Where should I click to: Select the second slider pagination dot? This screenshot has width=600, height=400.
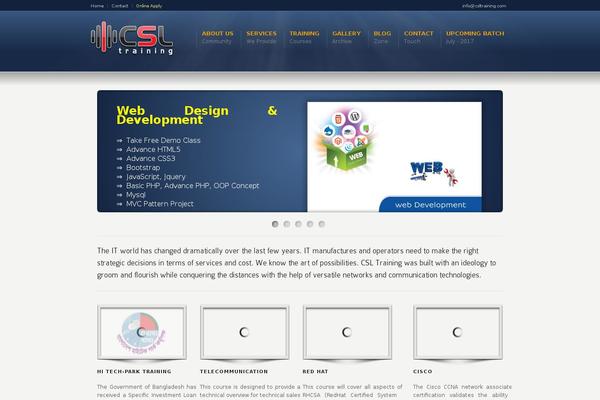[287, 224]
